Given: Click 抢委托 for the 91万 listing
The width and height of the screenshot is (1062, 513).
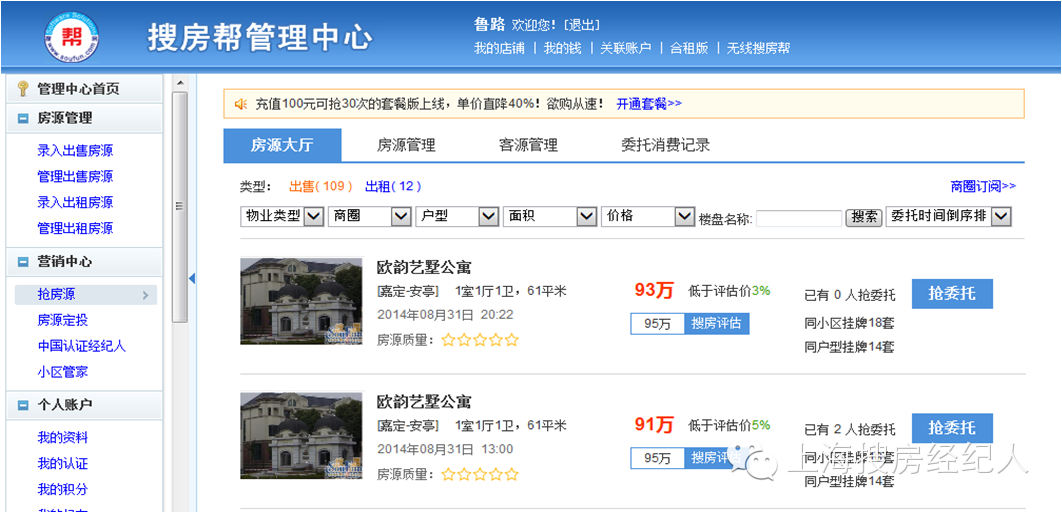Looking at the screenshot, I should (952, 428).
